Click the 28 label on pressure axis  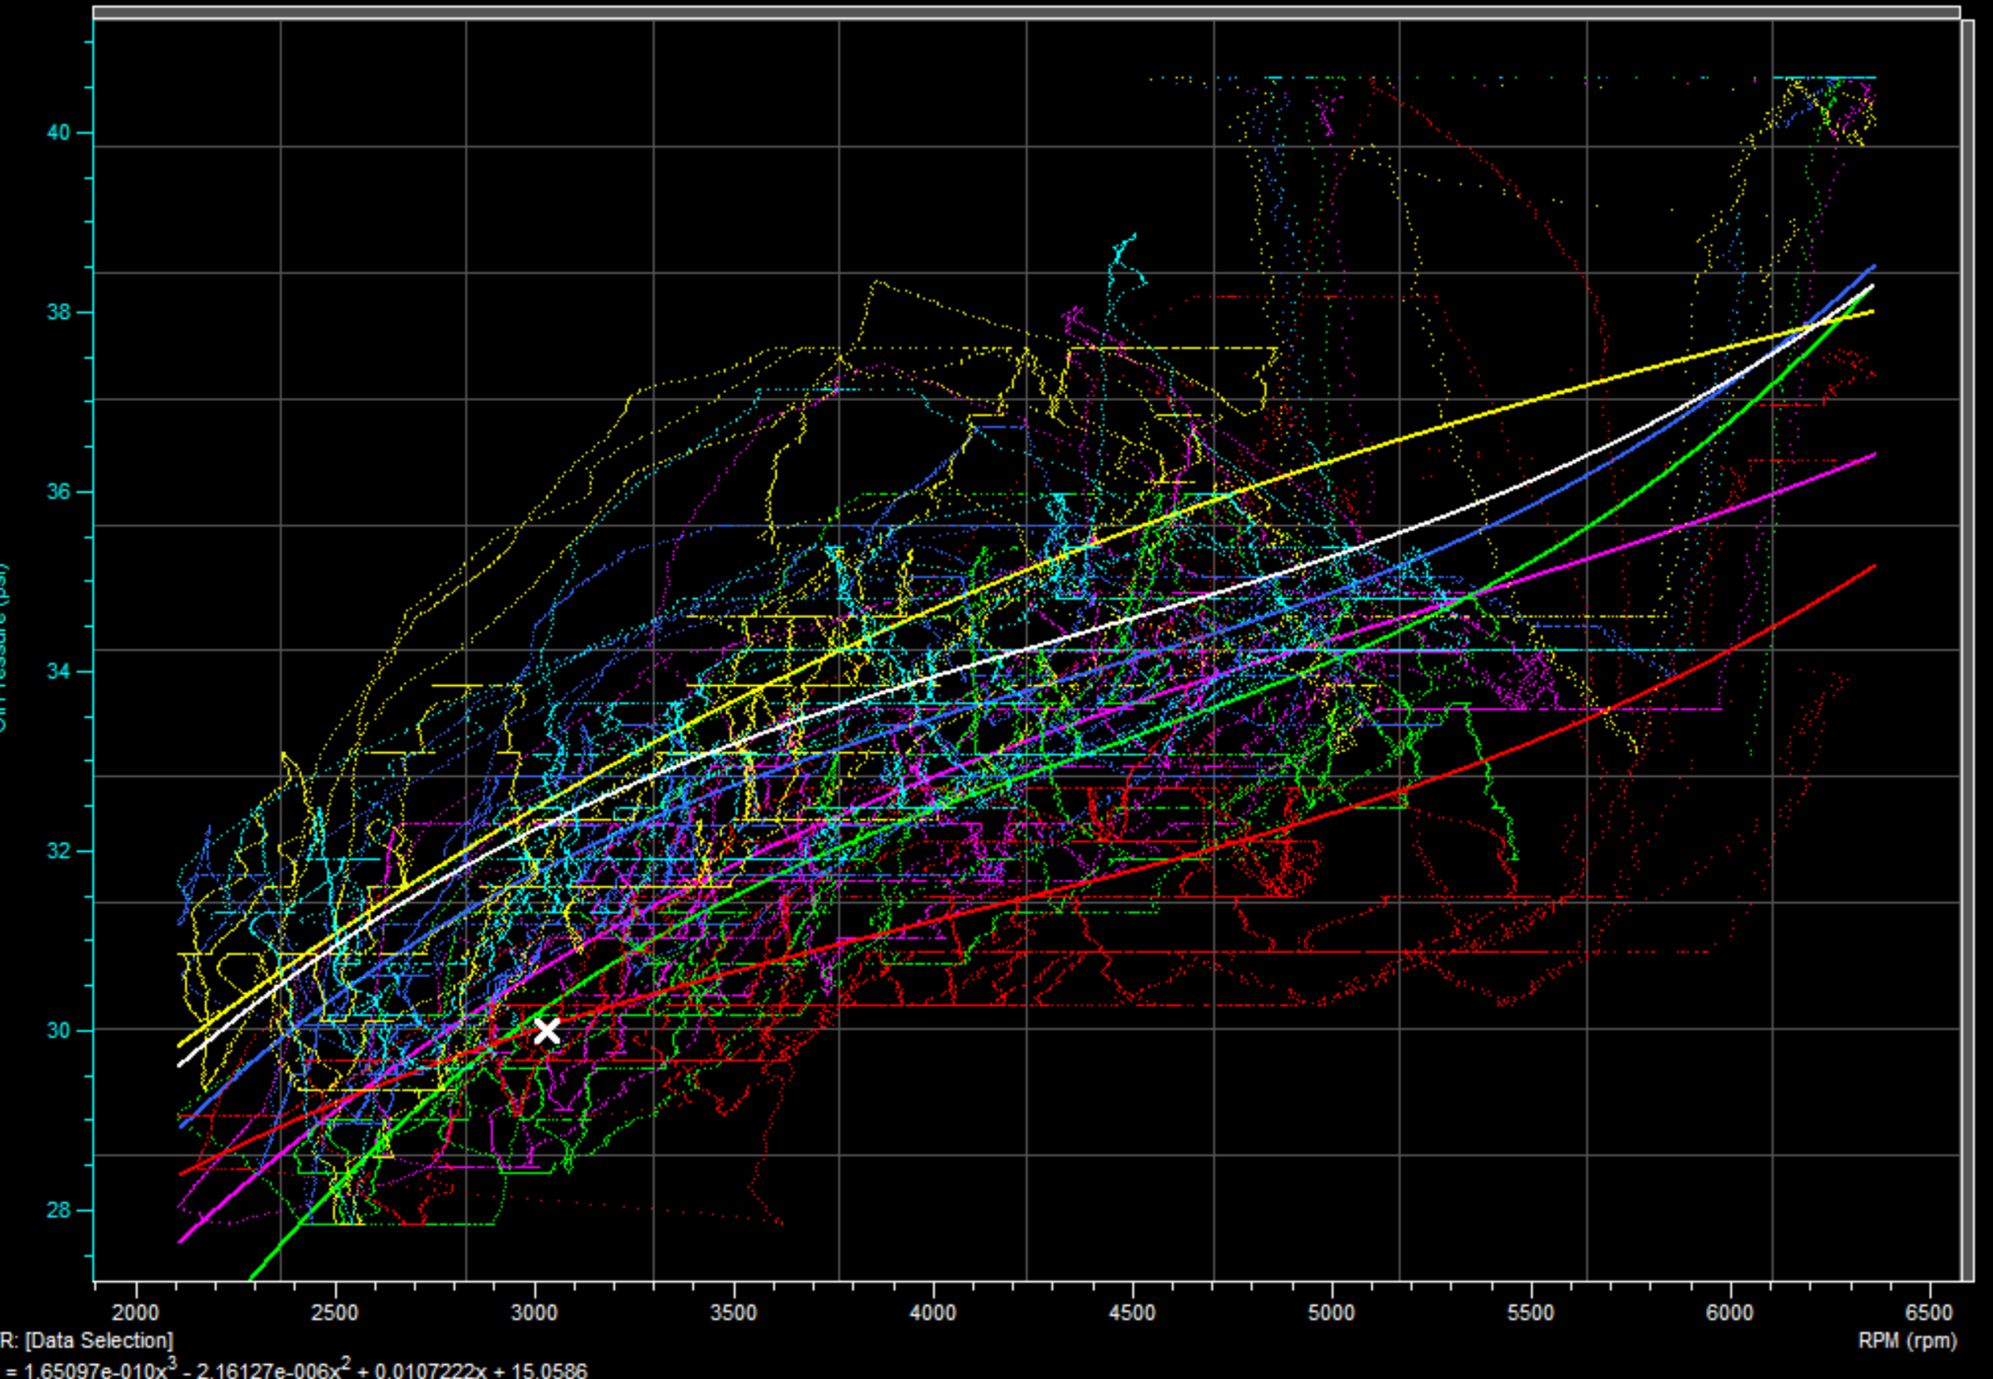58,1210
